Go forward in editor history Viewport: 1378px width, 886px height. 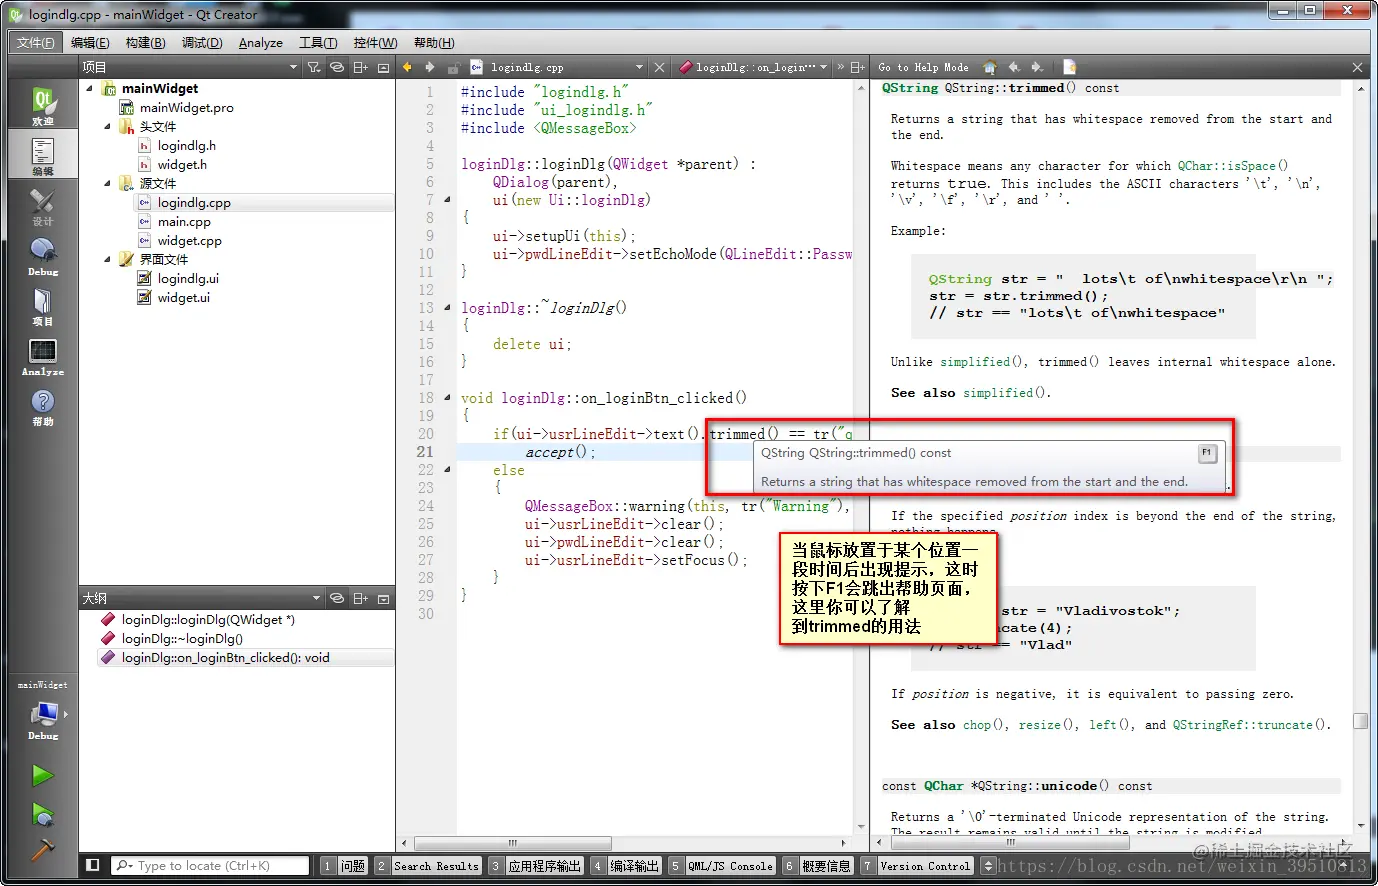click(430, 67)
